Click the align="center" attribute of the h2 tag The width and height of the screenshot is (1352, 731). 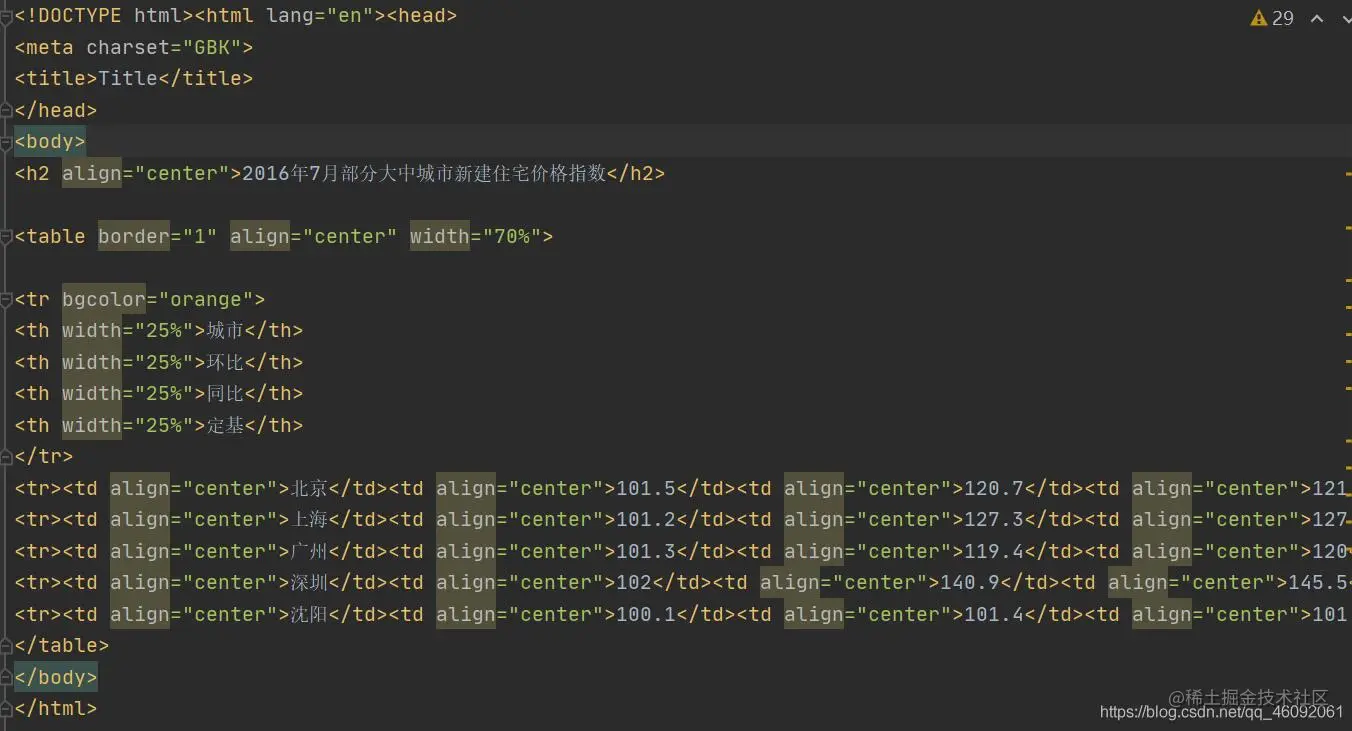[146, 173]
